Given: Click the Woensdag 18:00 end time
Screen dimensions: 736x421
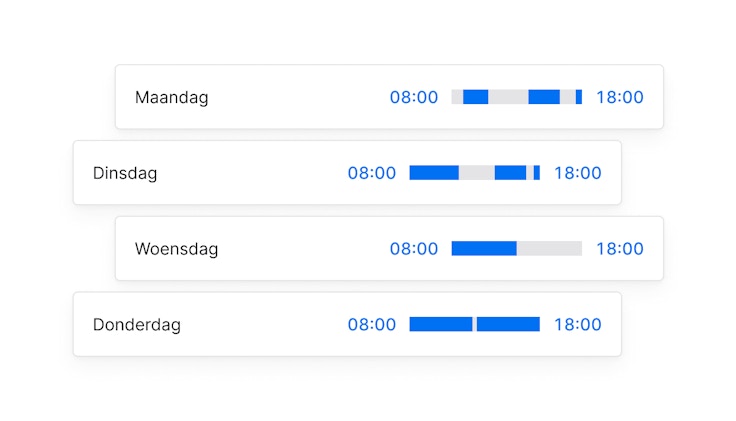Looking at the screenshot, I should 620,249.
